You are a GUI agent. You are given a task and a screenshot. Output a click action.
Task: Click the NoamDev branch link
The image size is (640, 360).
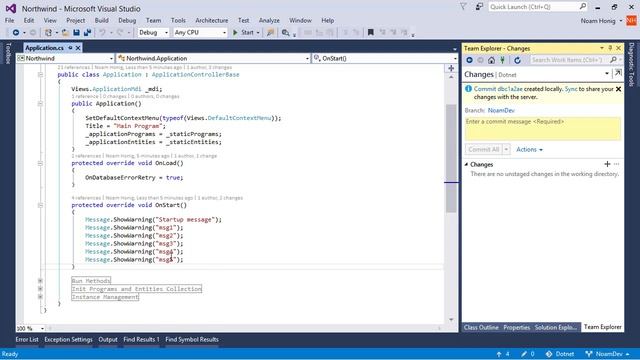click(x=501, y=110)
